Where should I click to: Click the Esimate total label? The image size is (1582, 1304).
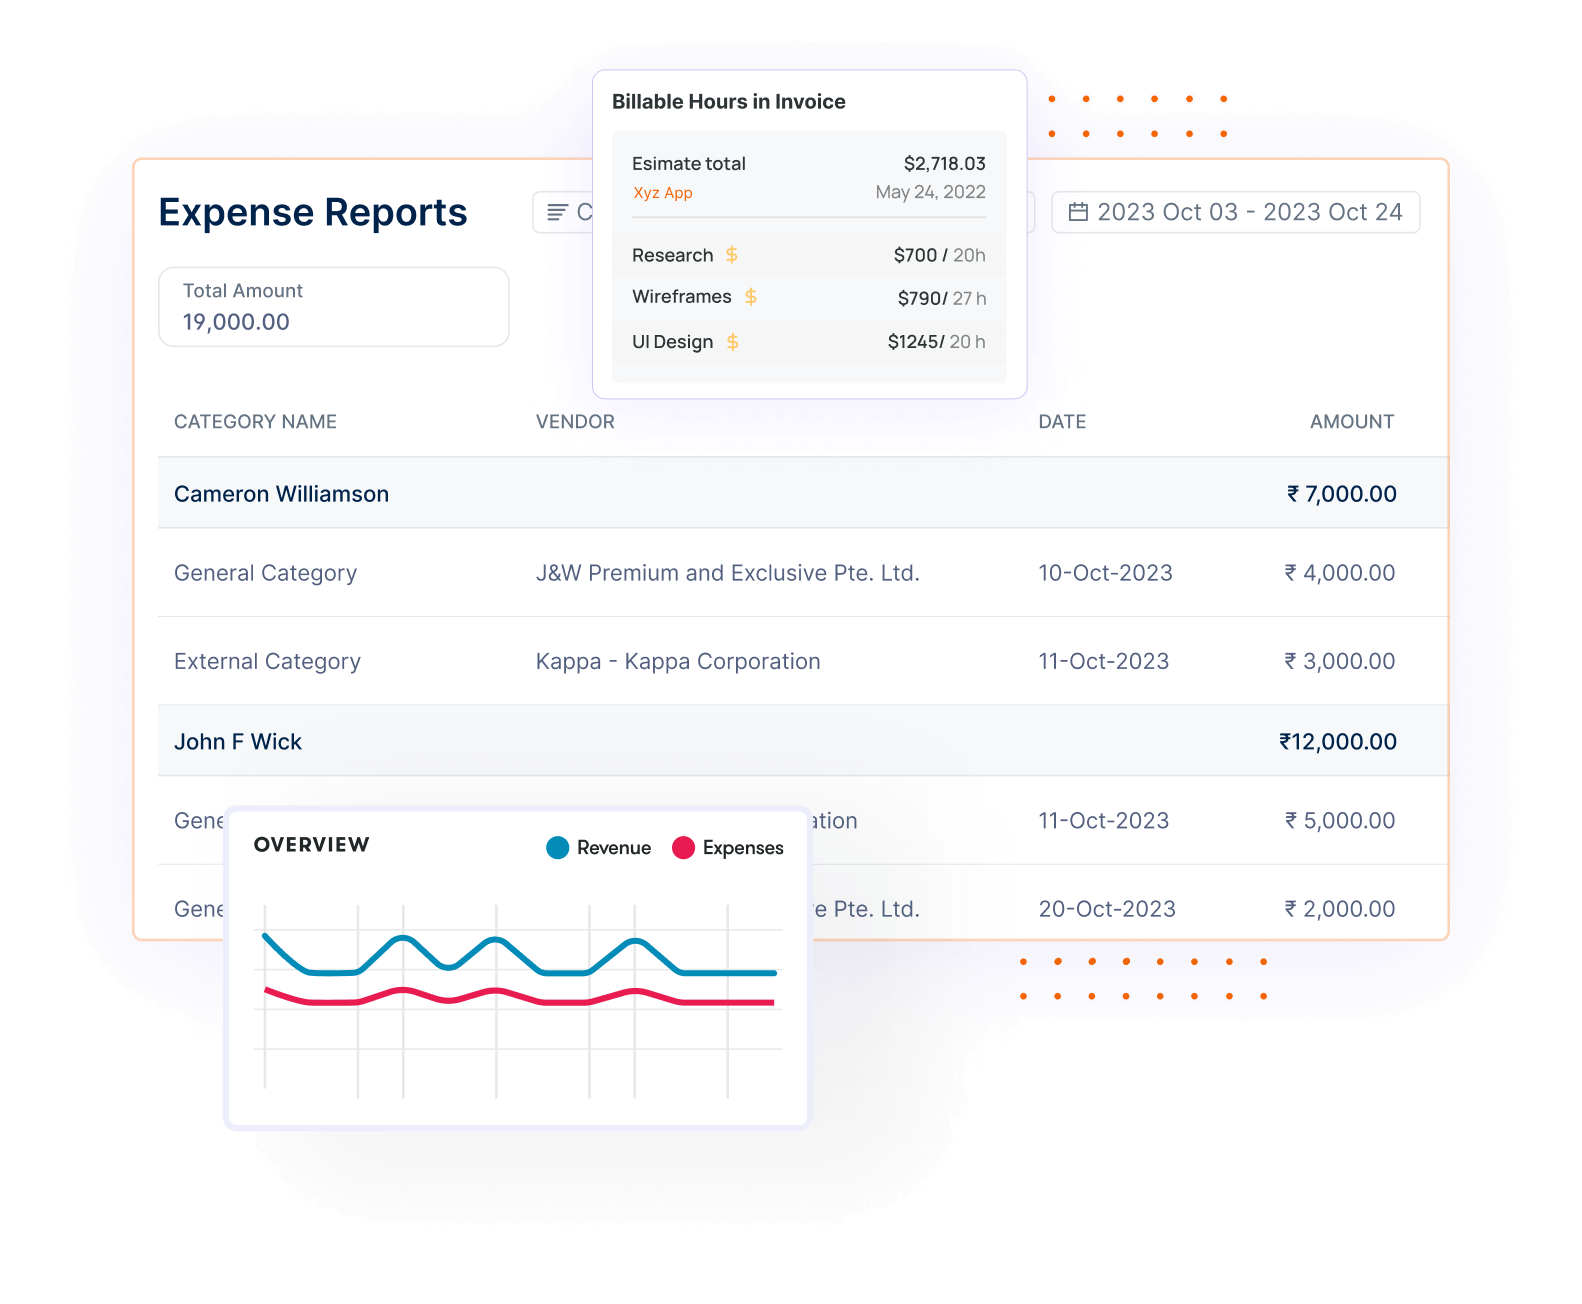(689, 164)
